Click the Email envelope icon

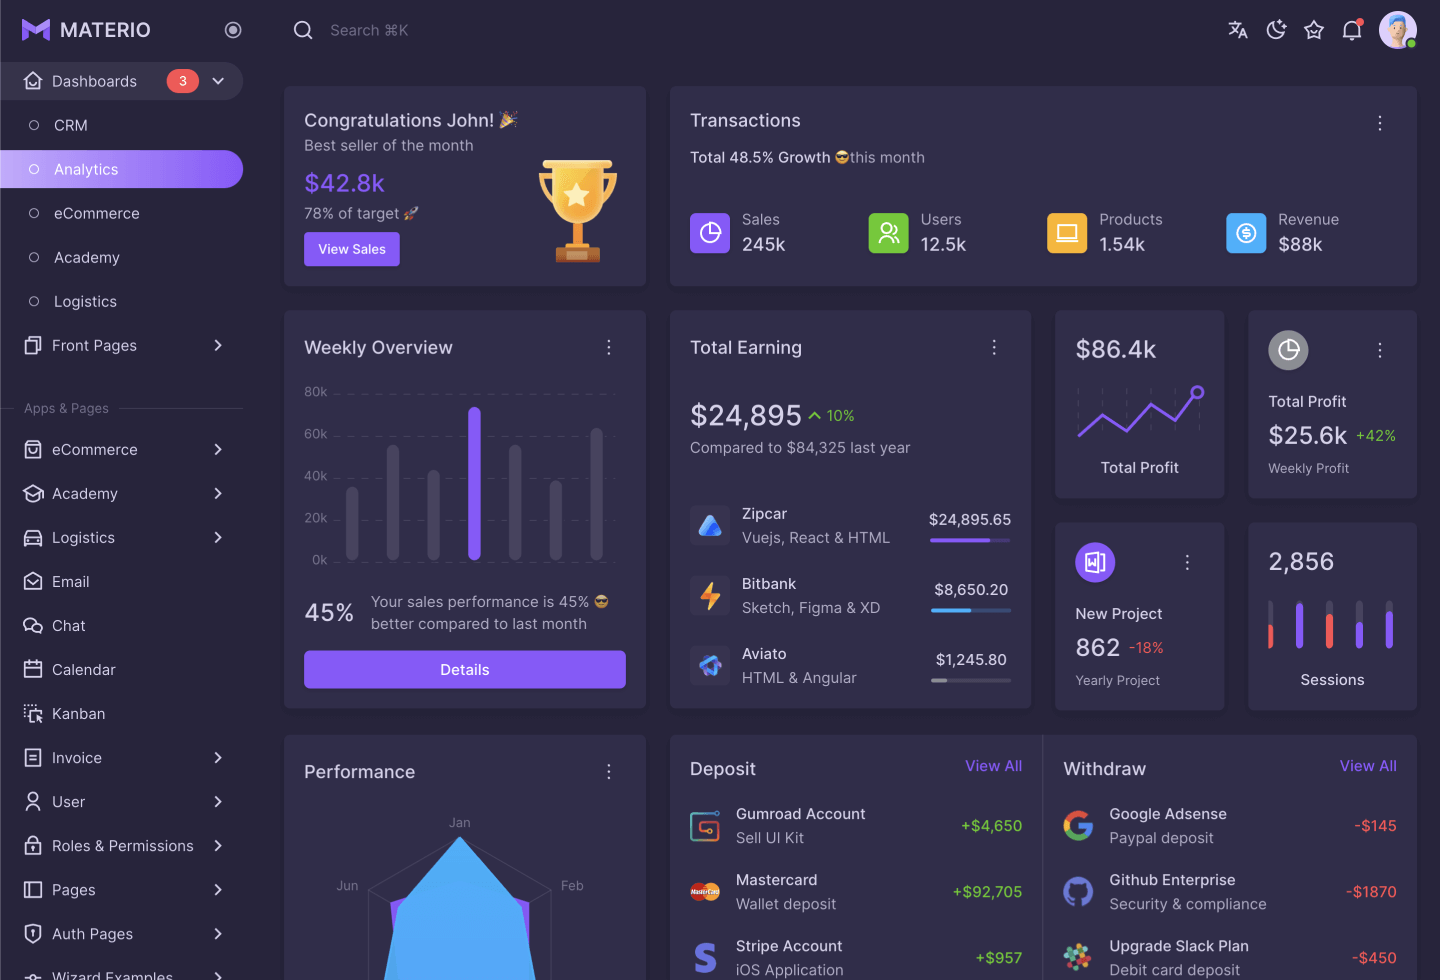pyautogui.click(x=33, y=581)
